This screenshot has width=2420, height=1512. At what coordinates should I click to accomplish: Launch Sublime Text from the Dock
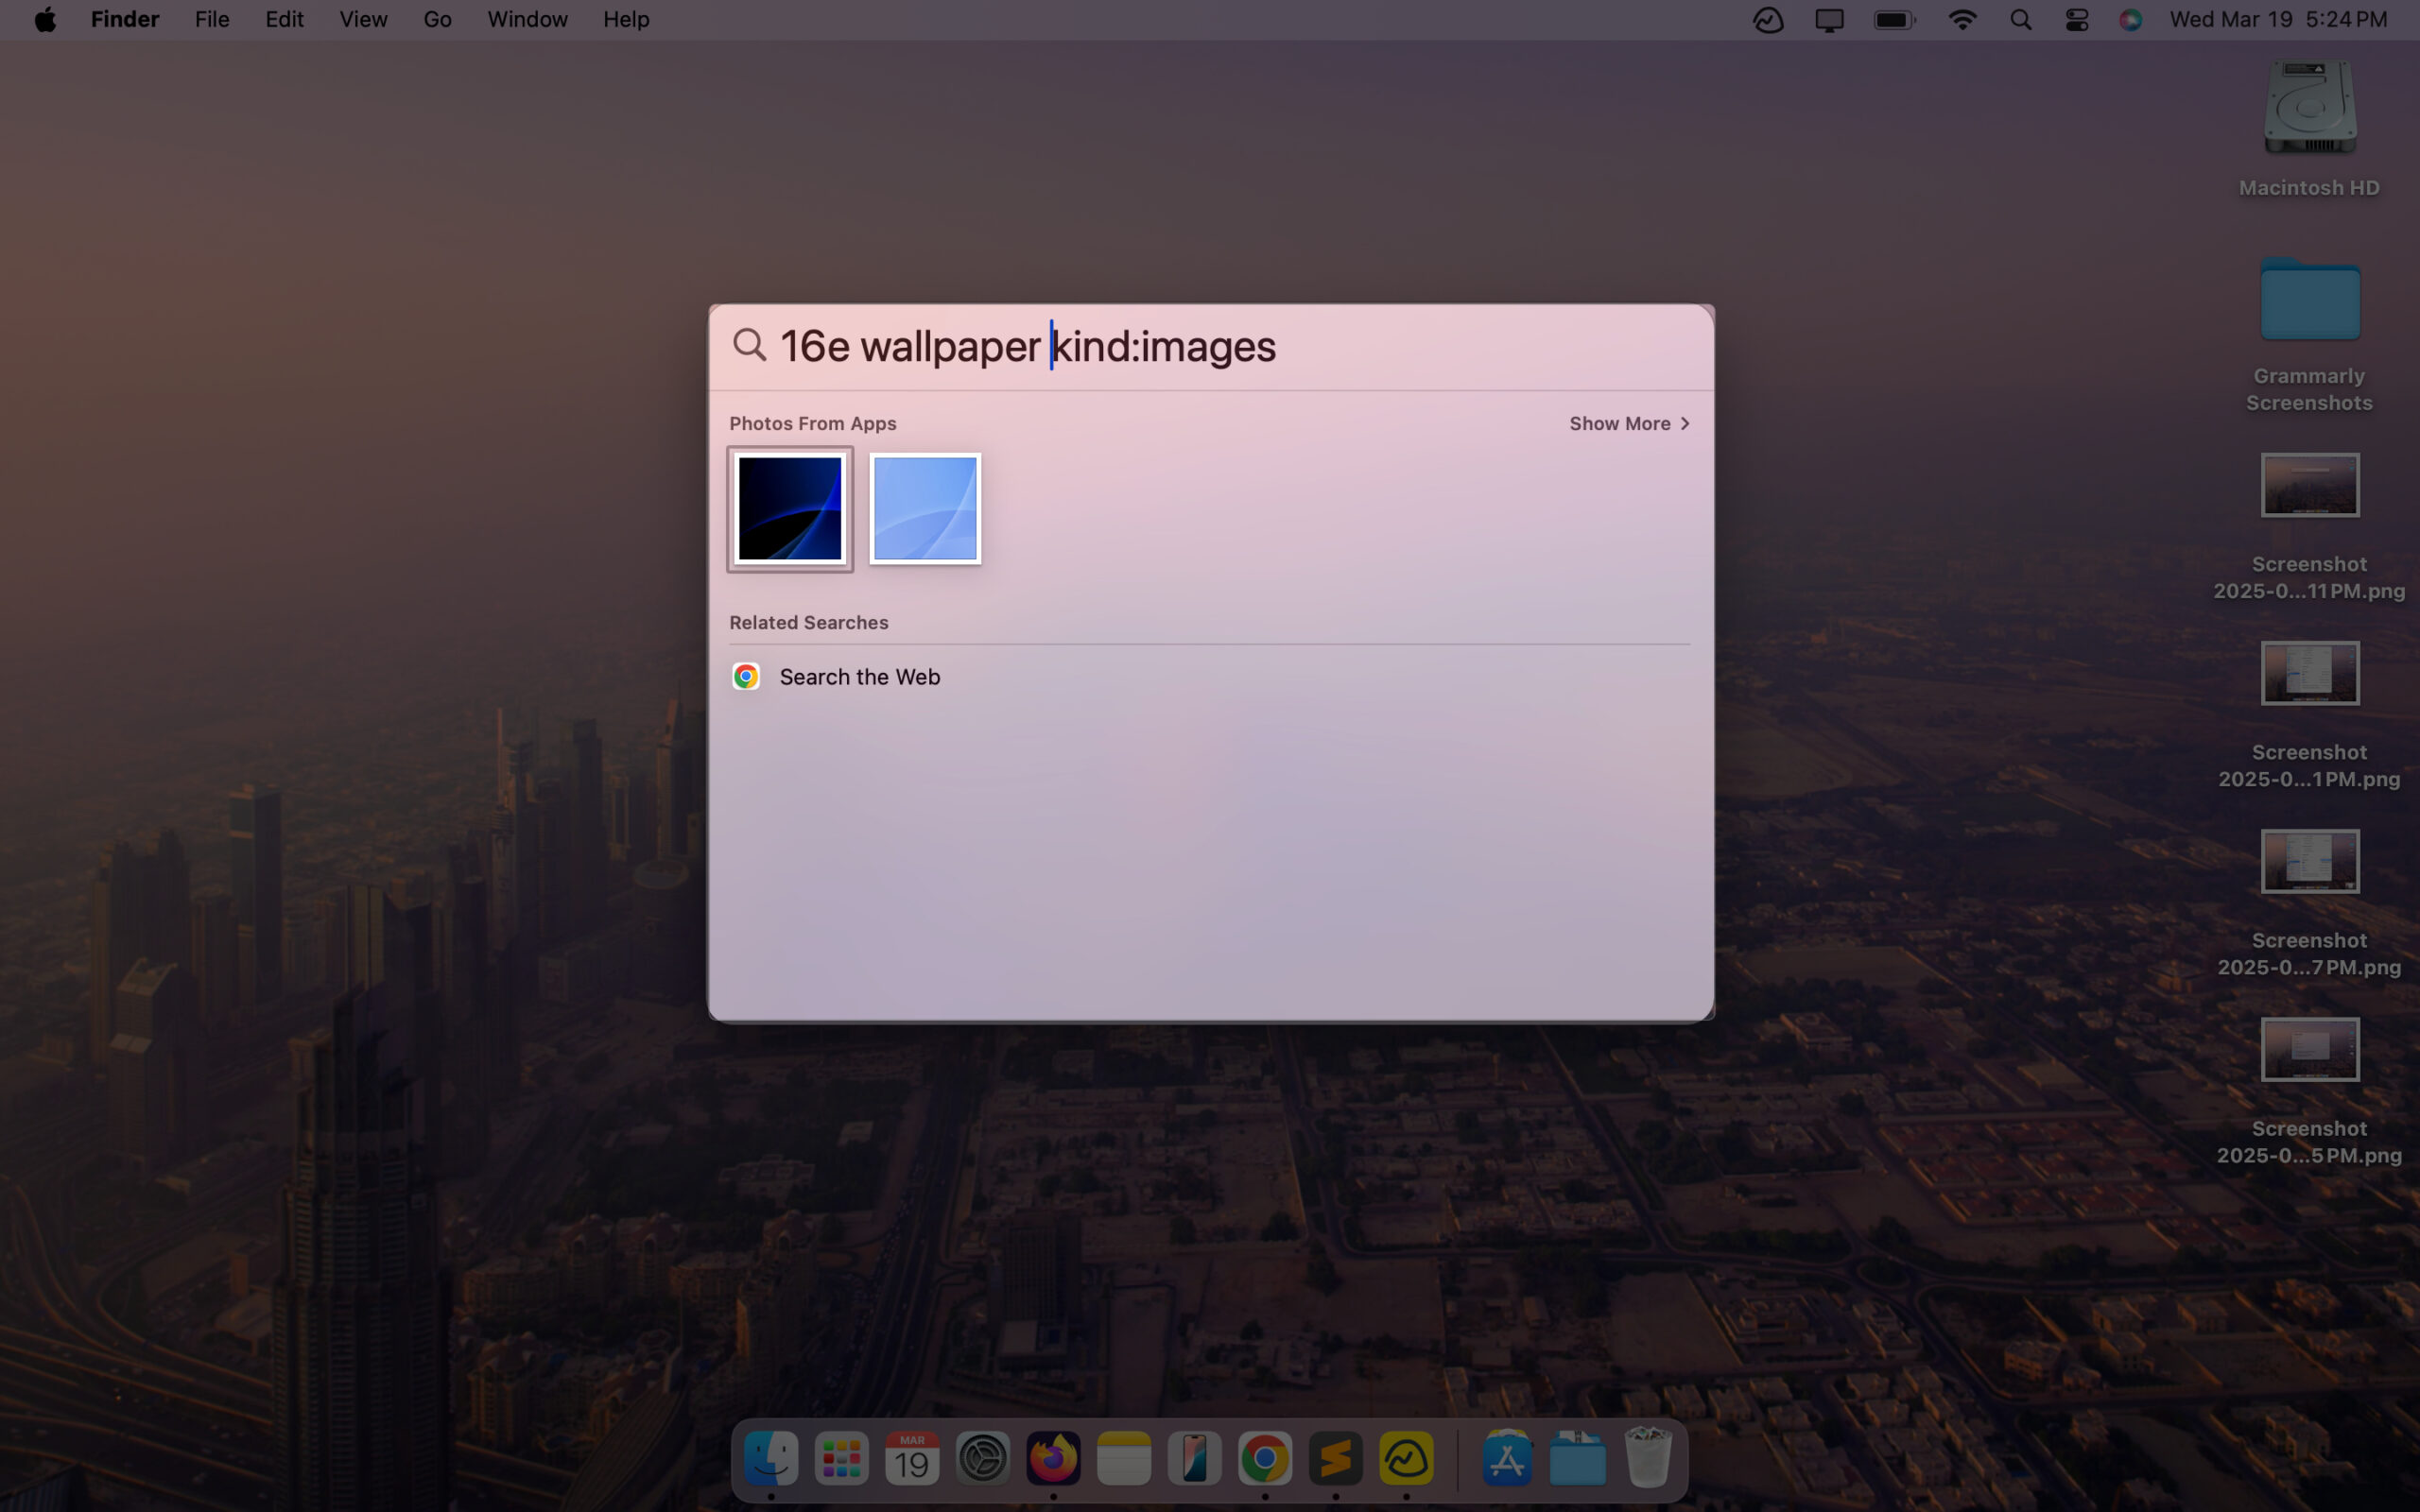point(1335,1459)
